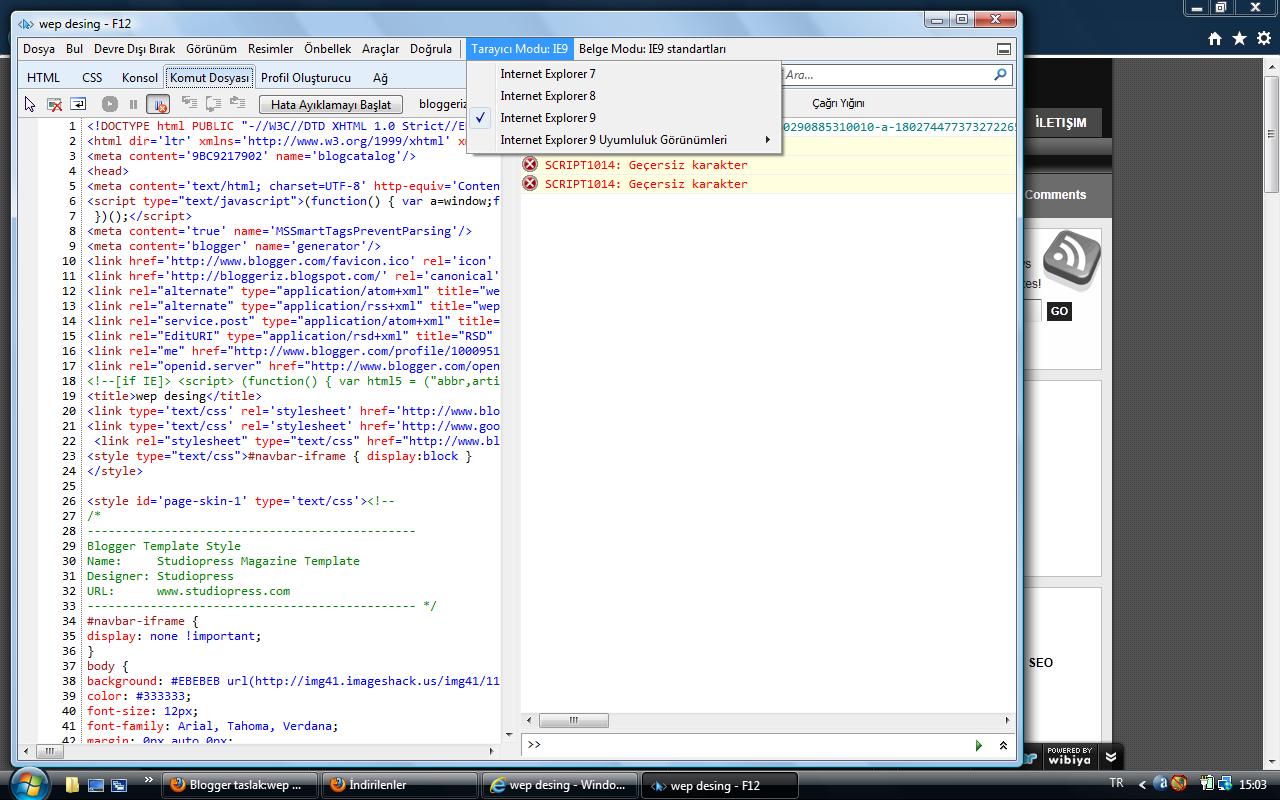Choose Internet Explorer 8 browser mode

[x=548, y=96]
